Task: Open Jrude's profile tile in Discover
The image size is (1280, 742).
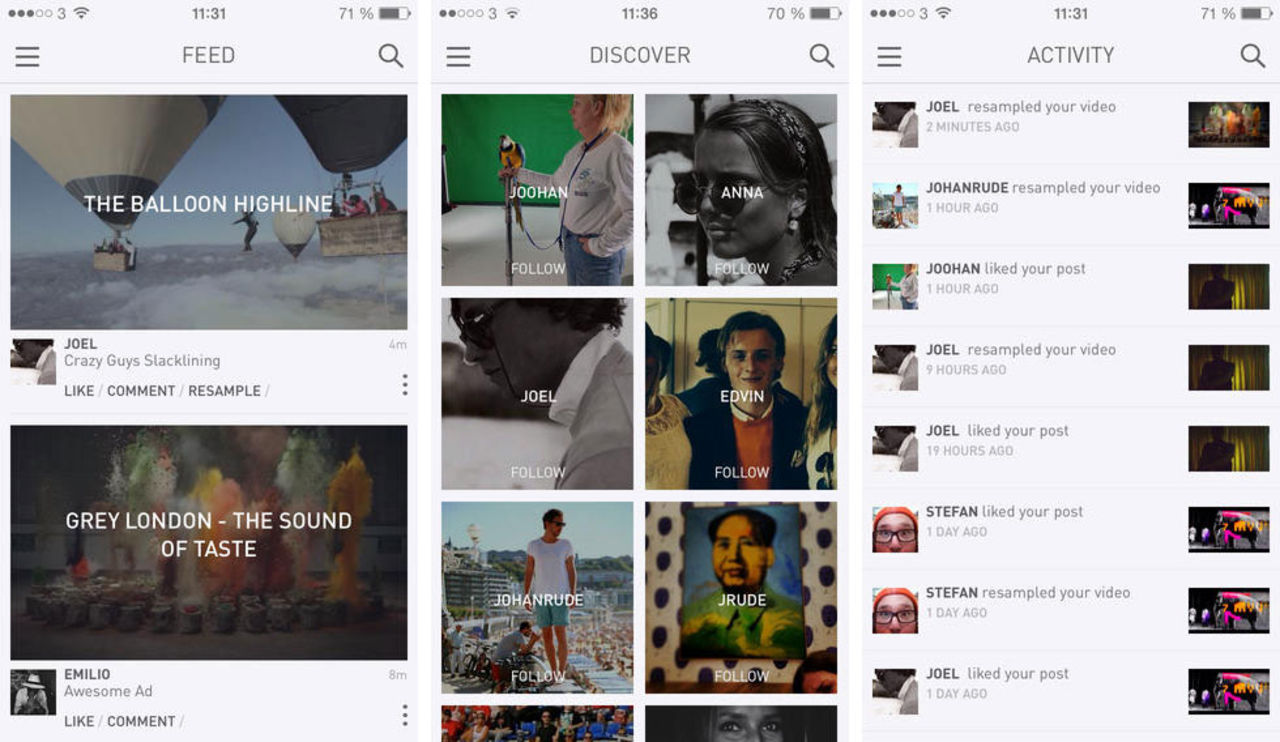Action: [x=741, y=597]
